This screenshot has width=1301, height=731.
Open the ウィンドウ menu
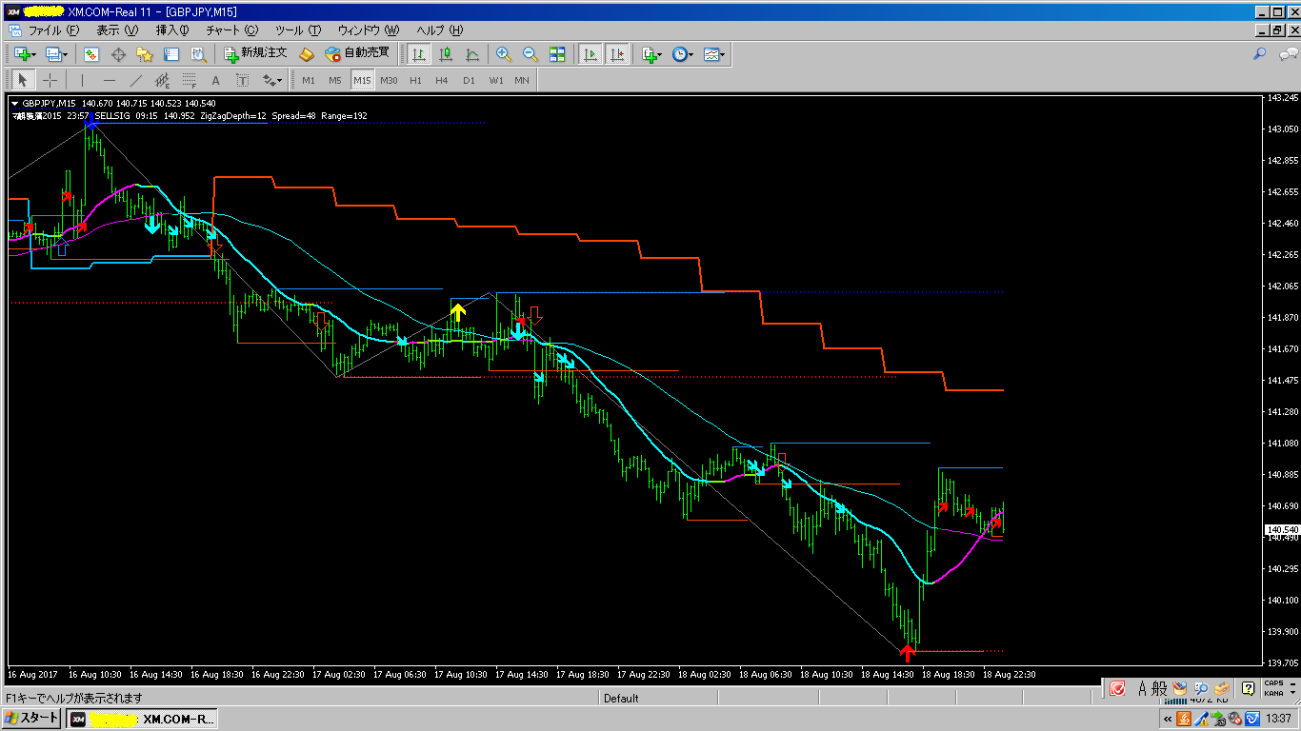(368, 30)
